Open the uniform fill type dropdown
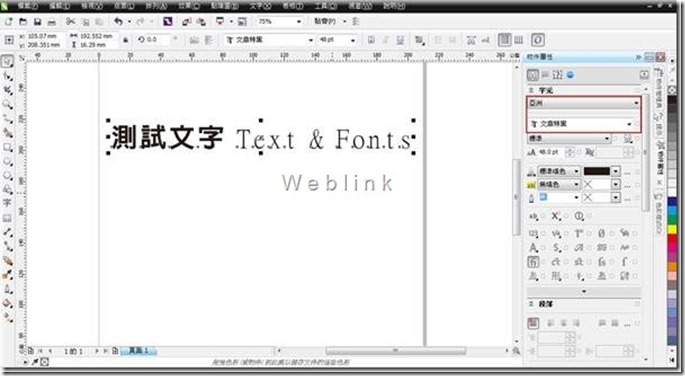685x376 pixels. pos(559,171)
